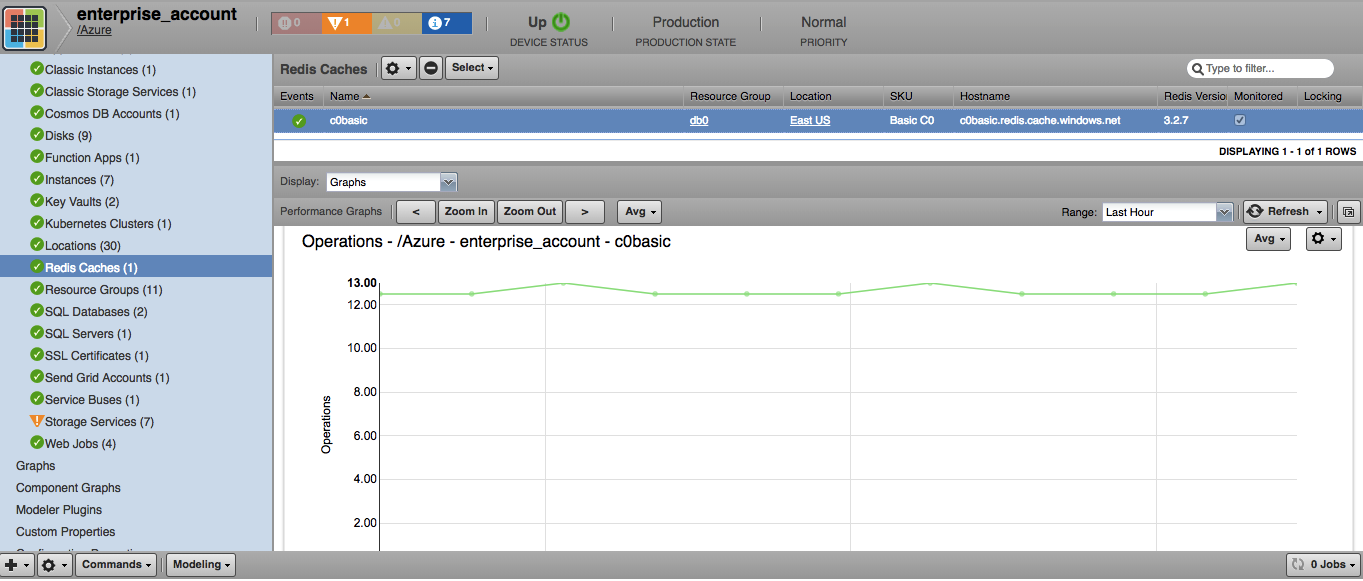
Task: Click the green event status icon for c0basic
Action: 298,121
